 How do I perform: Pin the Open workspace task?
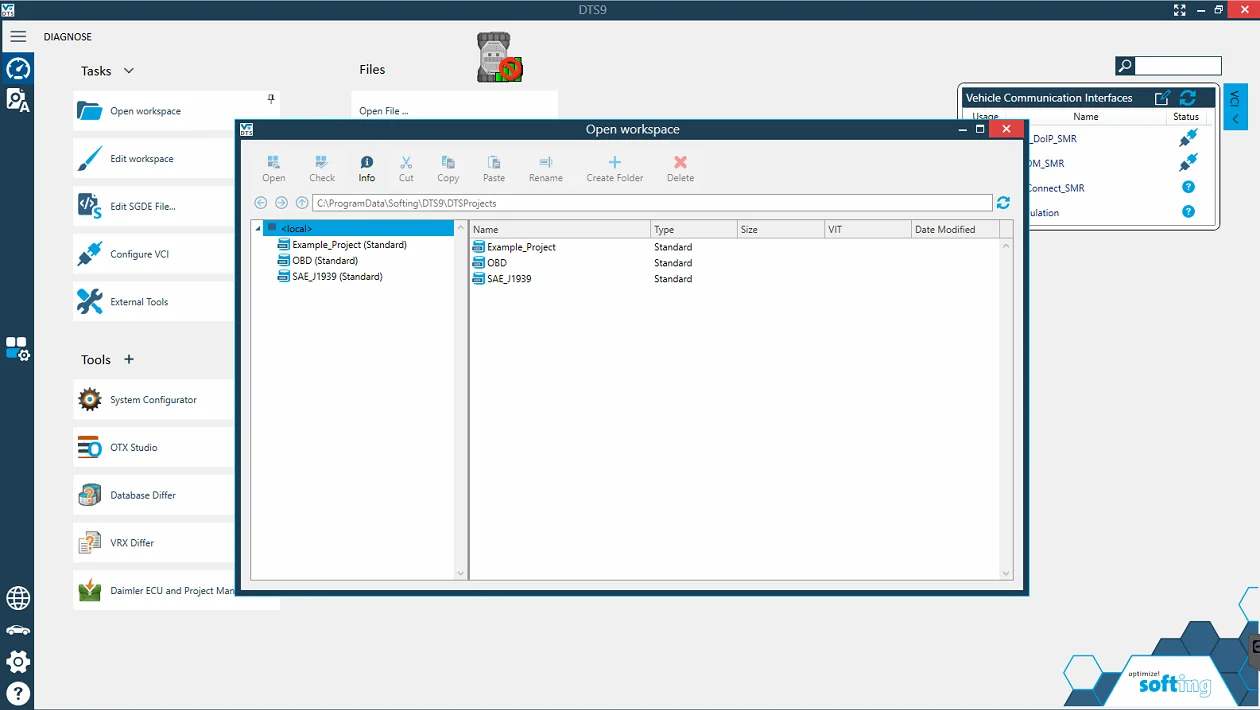[271, 98]
